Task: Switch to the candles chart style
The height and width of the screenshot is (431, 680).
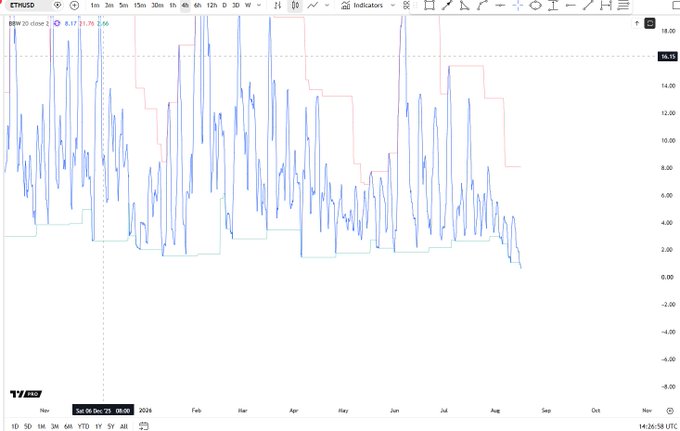Action: coord(295,5)
